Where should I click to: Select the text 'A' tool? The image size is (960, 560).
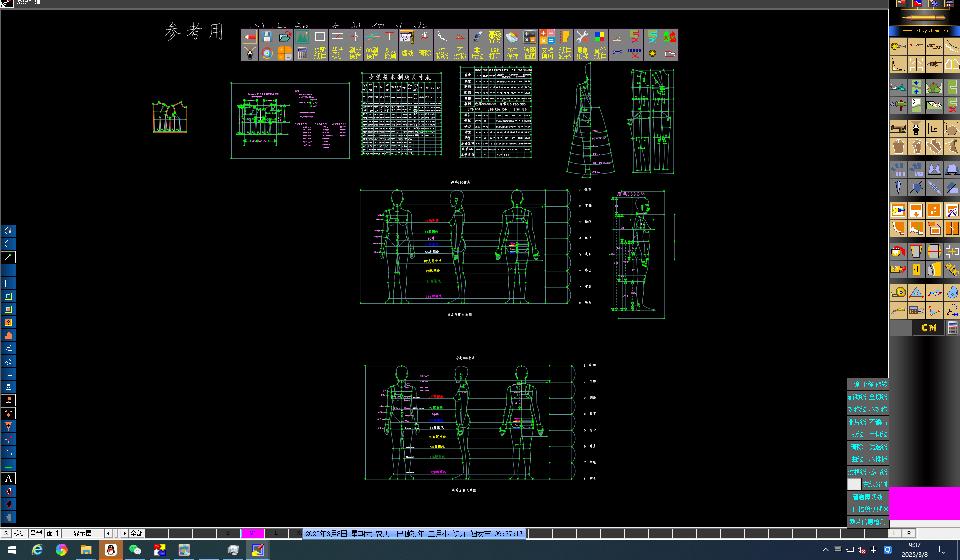pyautogui.click(x=9, y=479)
